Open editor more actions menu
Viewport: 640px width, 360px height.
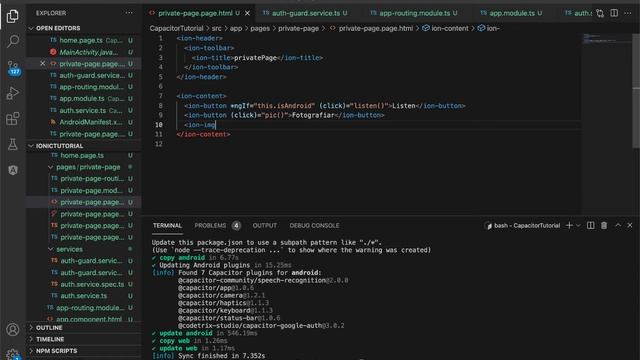point(628,13)
